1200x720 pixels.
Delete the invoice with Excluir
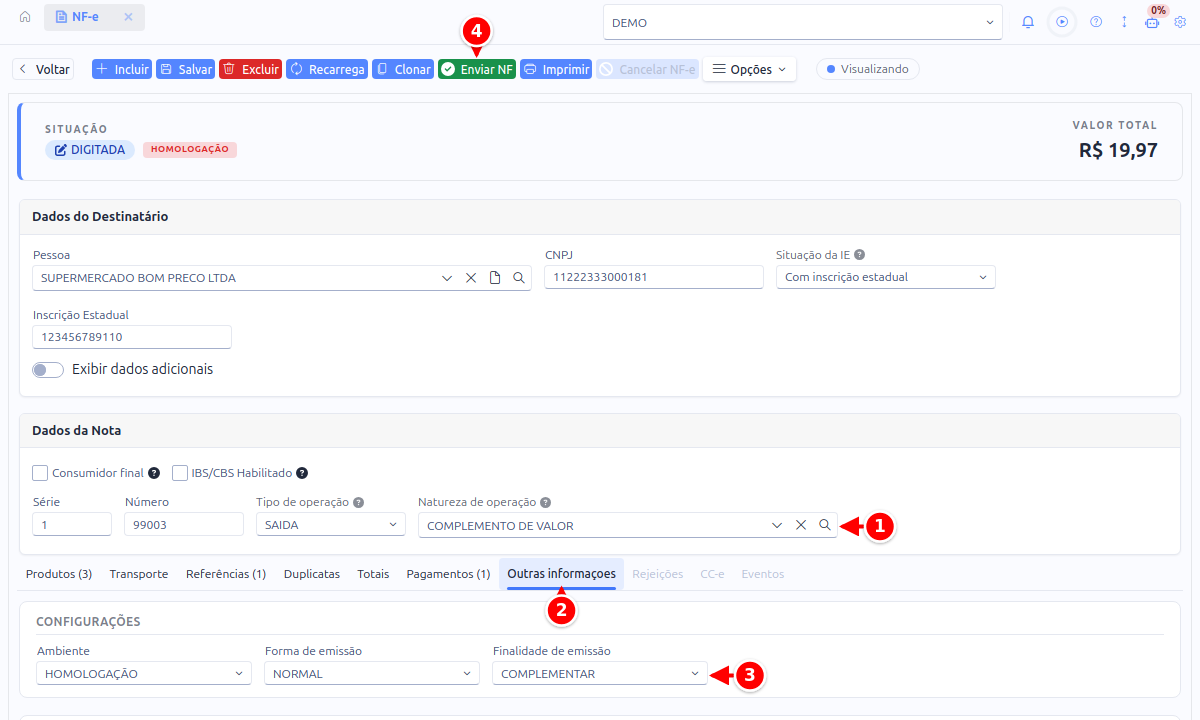click(251, 70)
